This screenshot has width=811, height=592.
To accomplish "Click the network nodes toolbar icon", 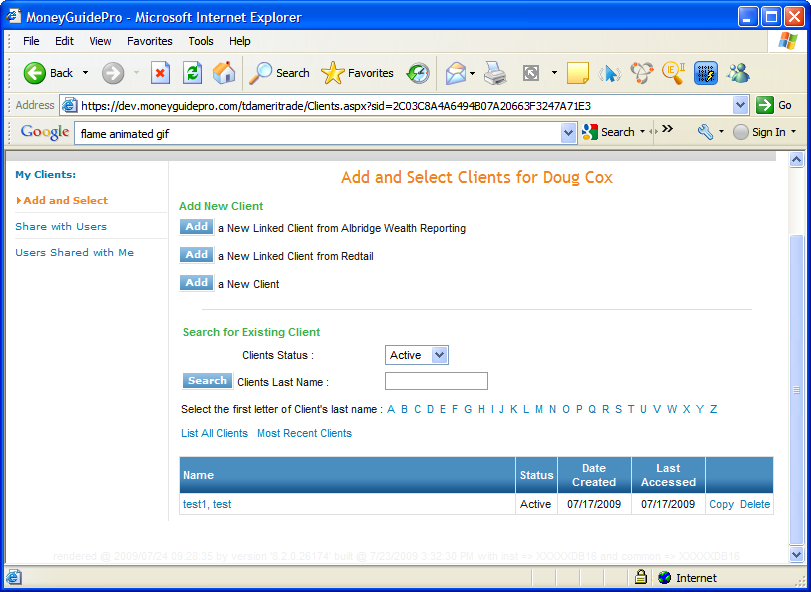I will coord(642,73).
